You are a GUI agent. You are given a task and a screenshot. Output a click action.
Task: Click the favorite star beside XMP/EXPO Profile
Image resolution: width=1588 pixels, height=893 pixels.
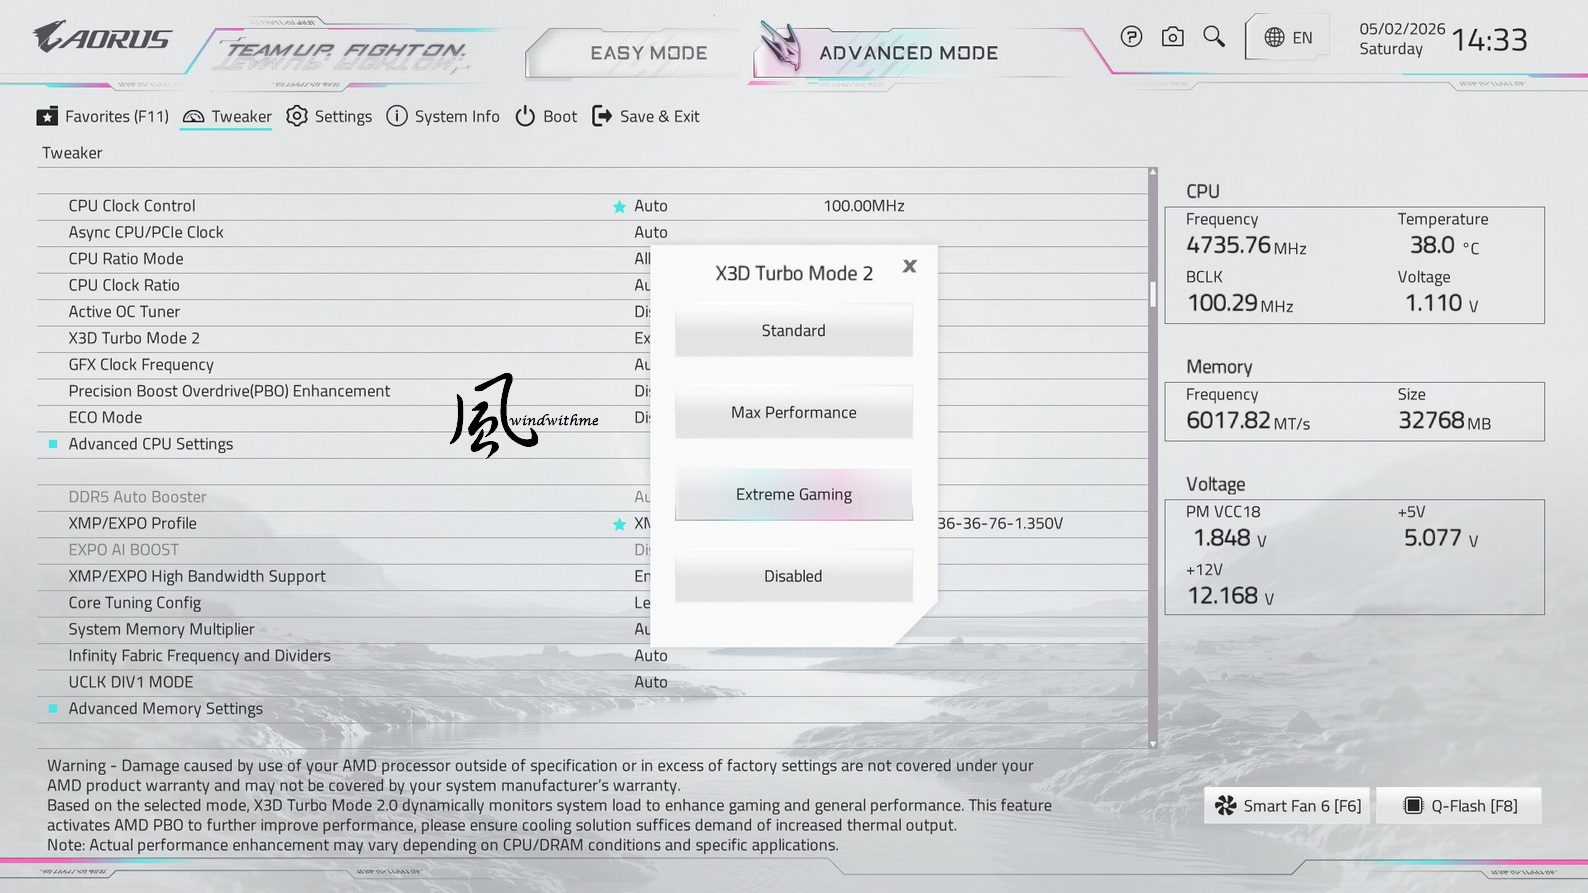pos(619,524)
